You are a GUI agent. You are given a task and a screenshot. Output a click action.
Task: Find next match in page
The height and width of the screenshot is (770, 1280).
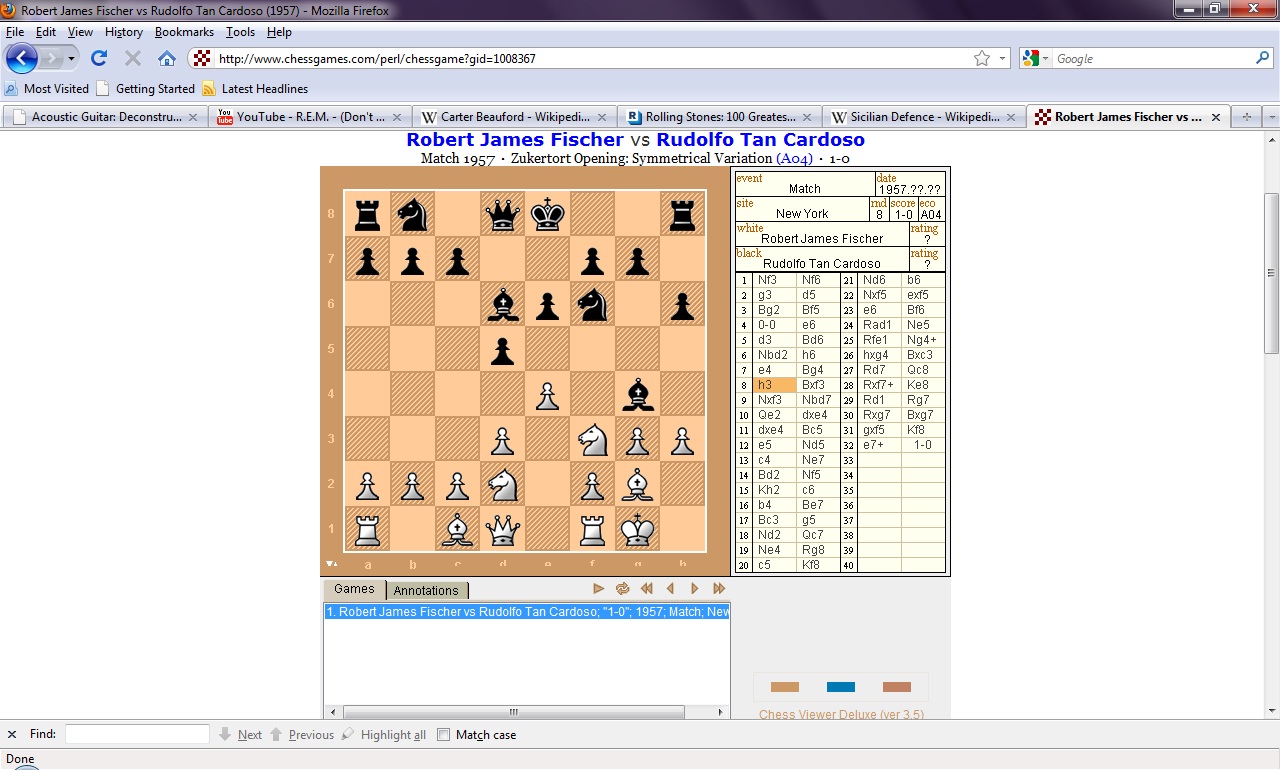coord(240,735)
